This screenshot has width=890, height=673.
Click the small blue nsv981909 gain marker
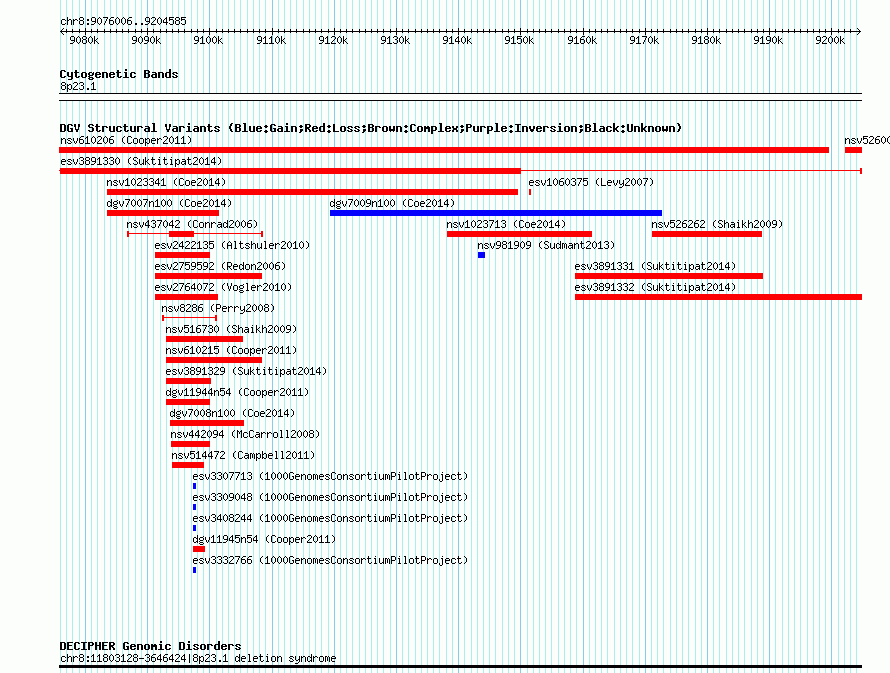481,255
